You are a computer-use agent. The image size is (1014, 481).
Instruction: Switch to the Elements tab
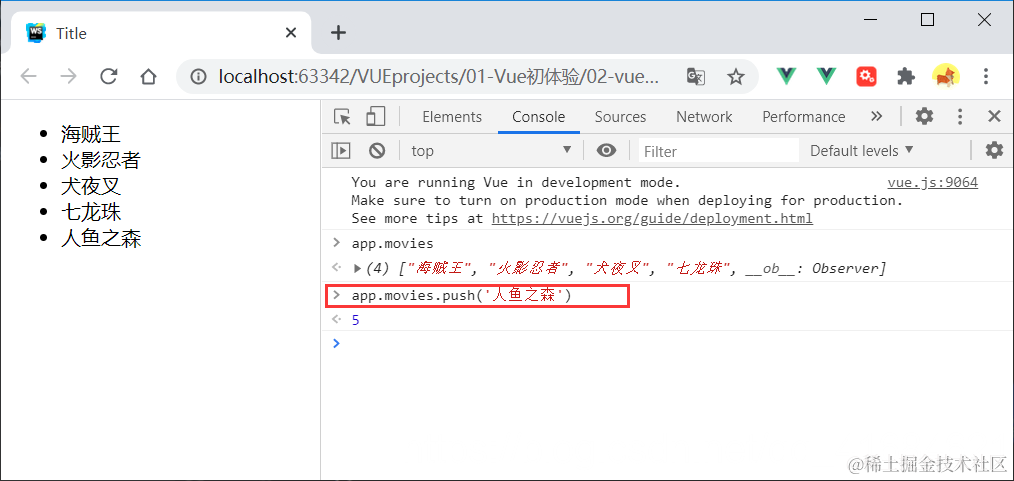(452, 117)
